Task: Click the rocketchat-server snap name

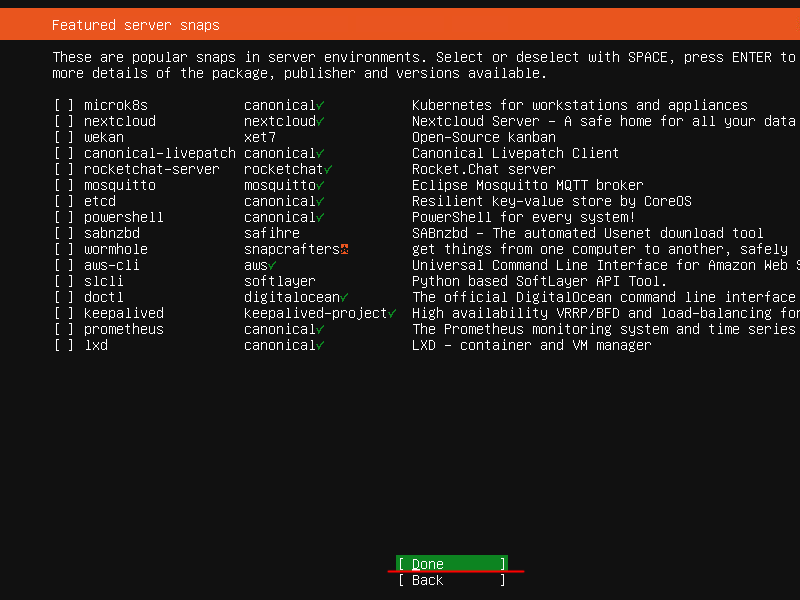Action: coord(152,169)
